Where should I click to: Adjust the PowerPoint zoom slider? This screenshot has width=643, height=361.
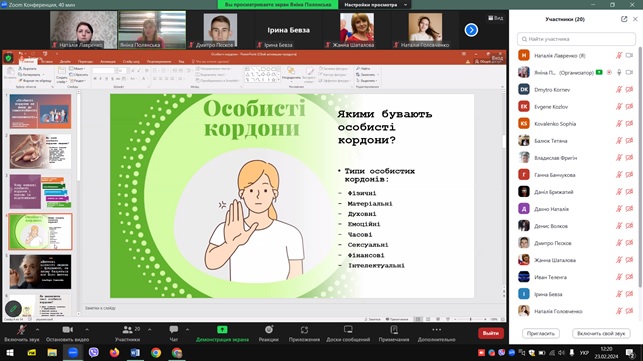470,319
